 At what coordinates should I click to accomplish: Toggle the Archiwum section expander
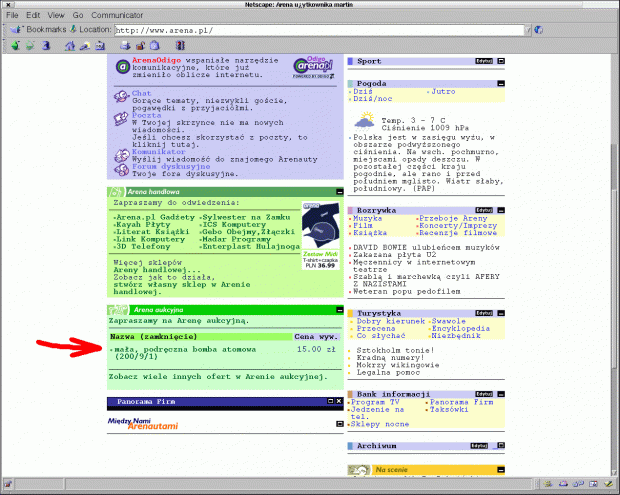click(501, 446)
